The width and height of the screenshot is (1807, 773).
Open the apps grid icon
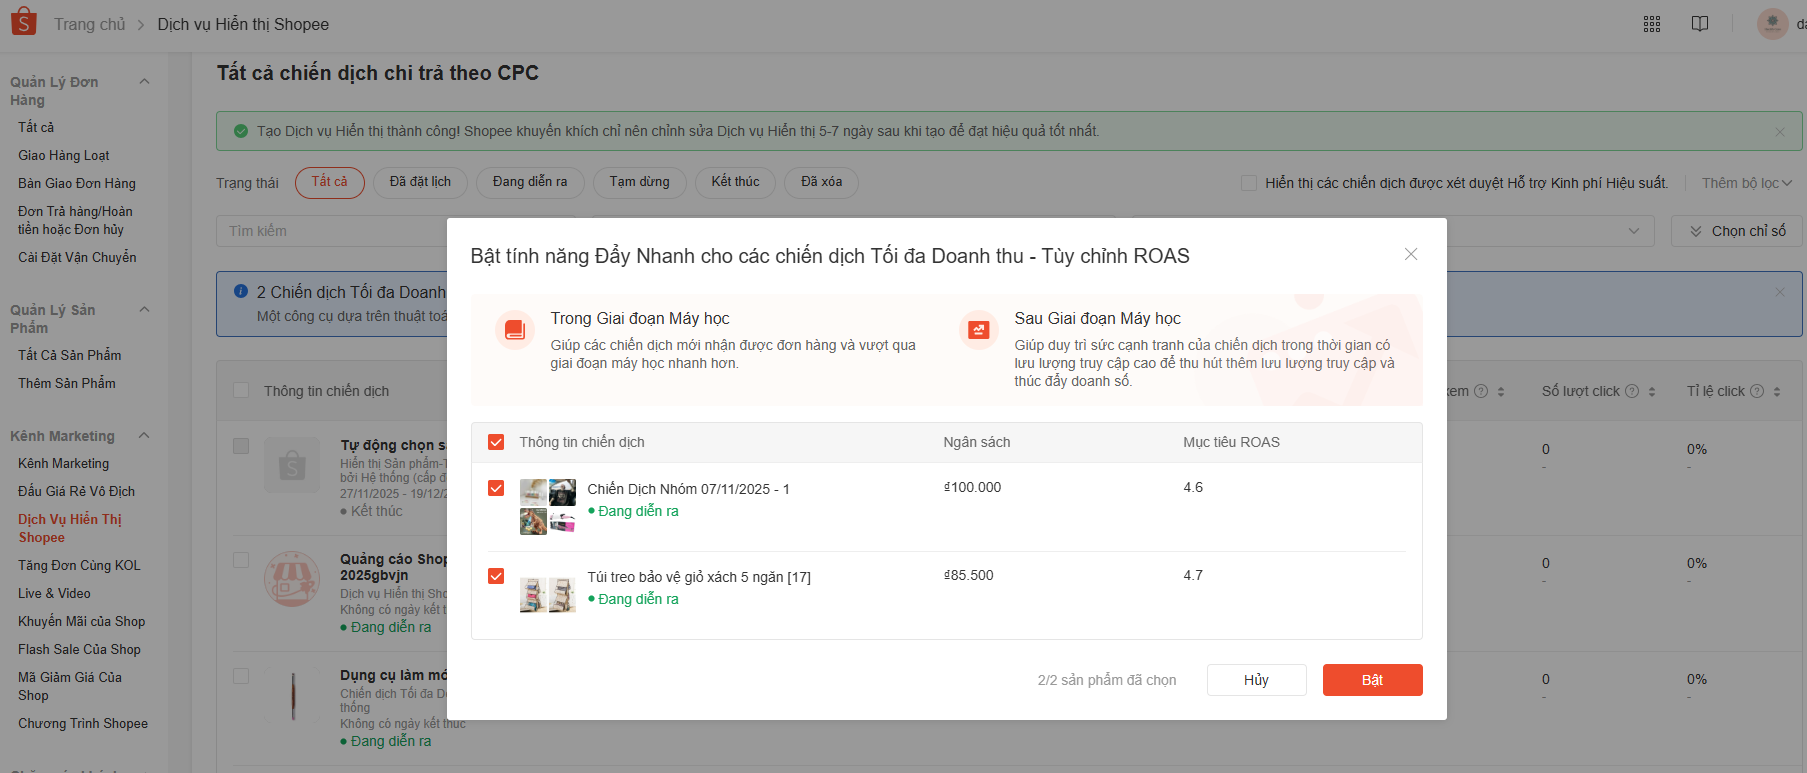pos(1651,24)
